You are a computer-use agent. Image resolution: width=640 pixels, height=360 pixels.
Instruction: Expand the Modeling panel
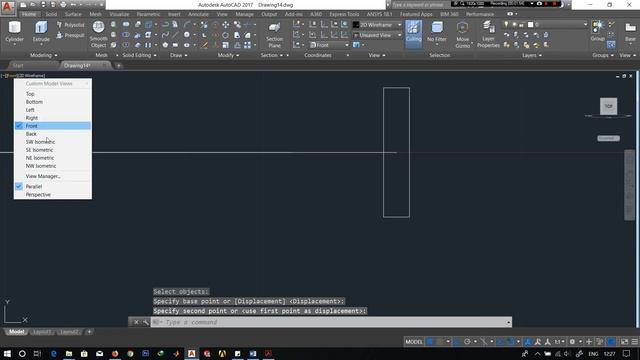[44, 55]
